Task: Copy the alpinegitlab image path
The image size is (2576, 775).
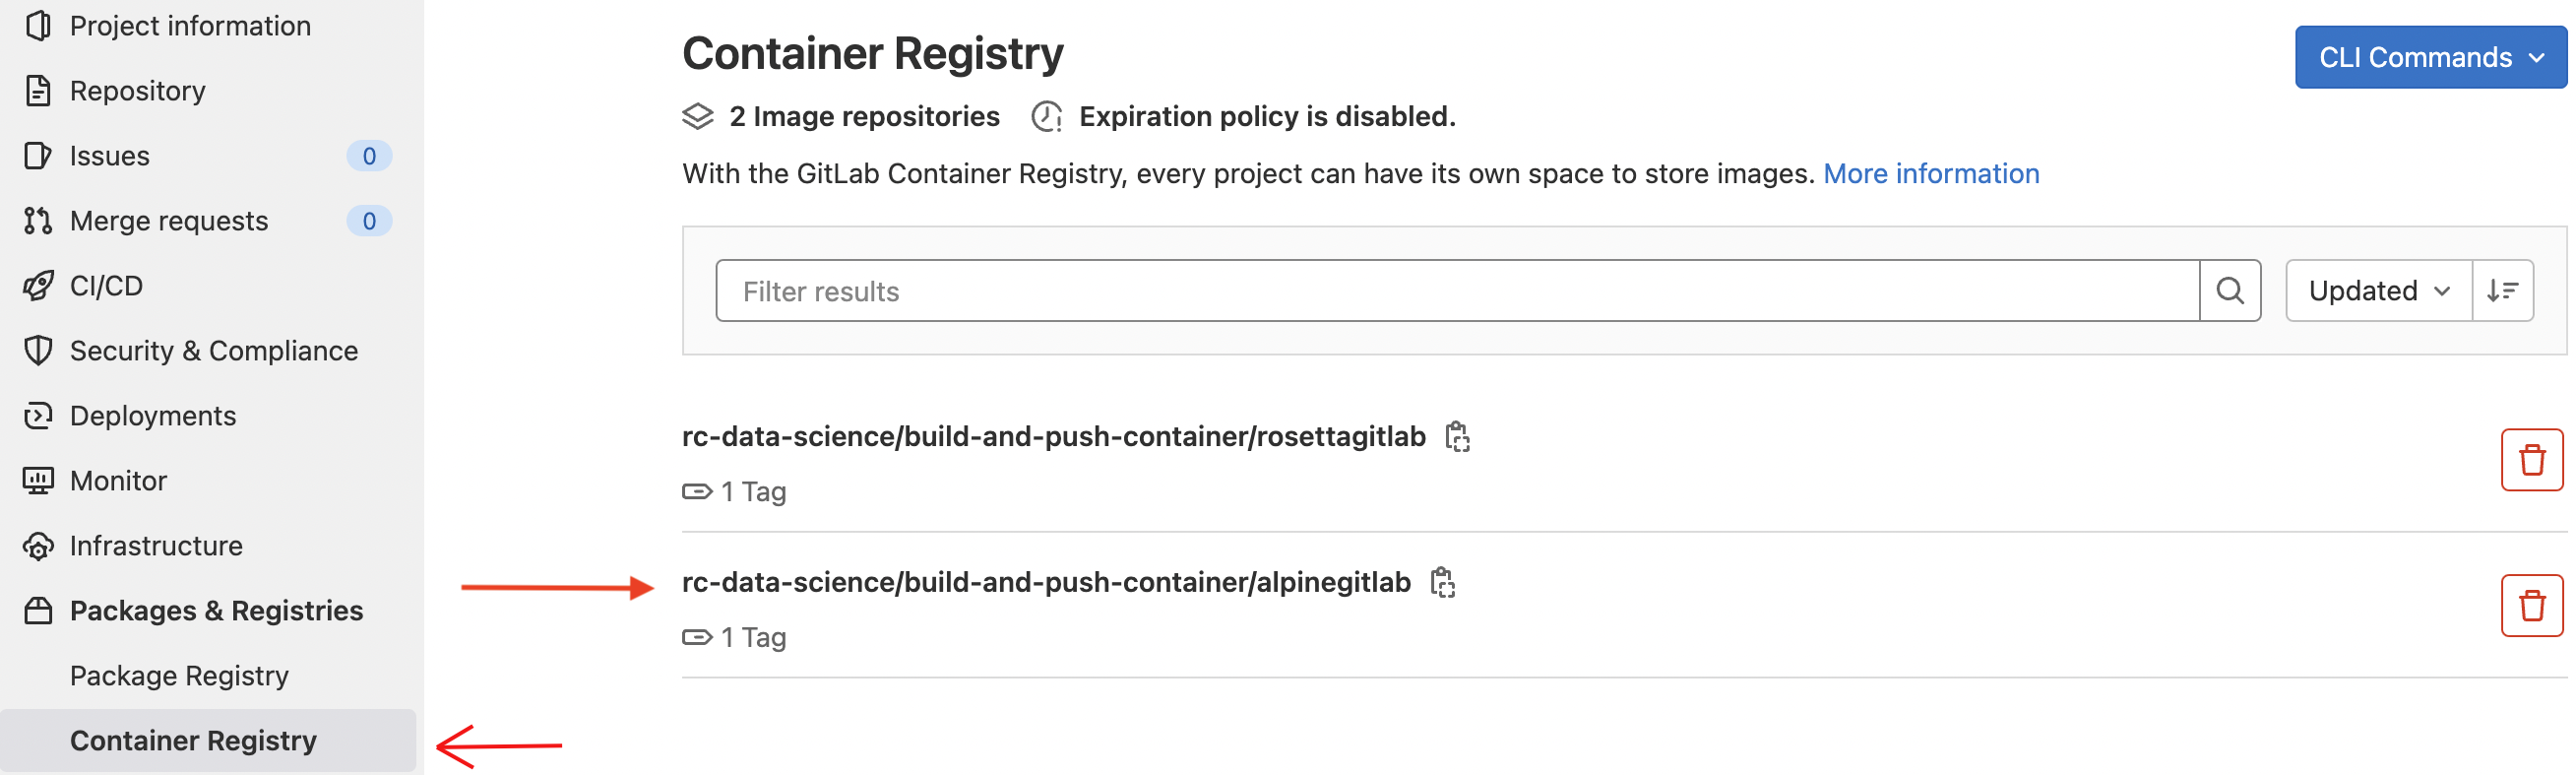Action: coord(1442,582)
